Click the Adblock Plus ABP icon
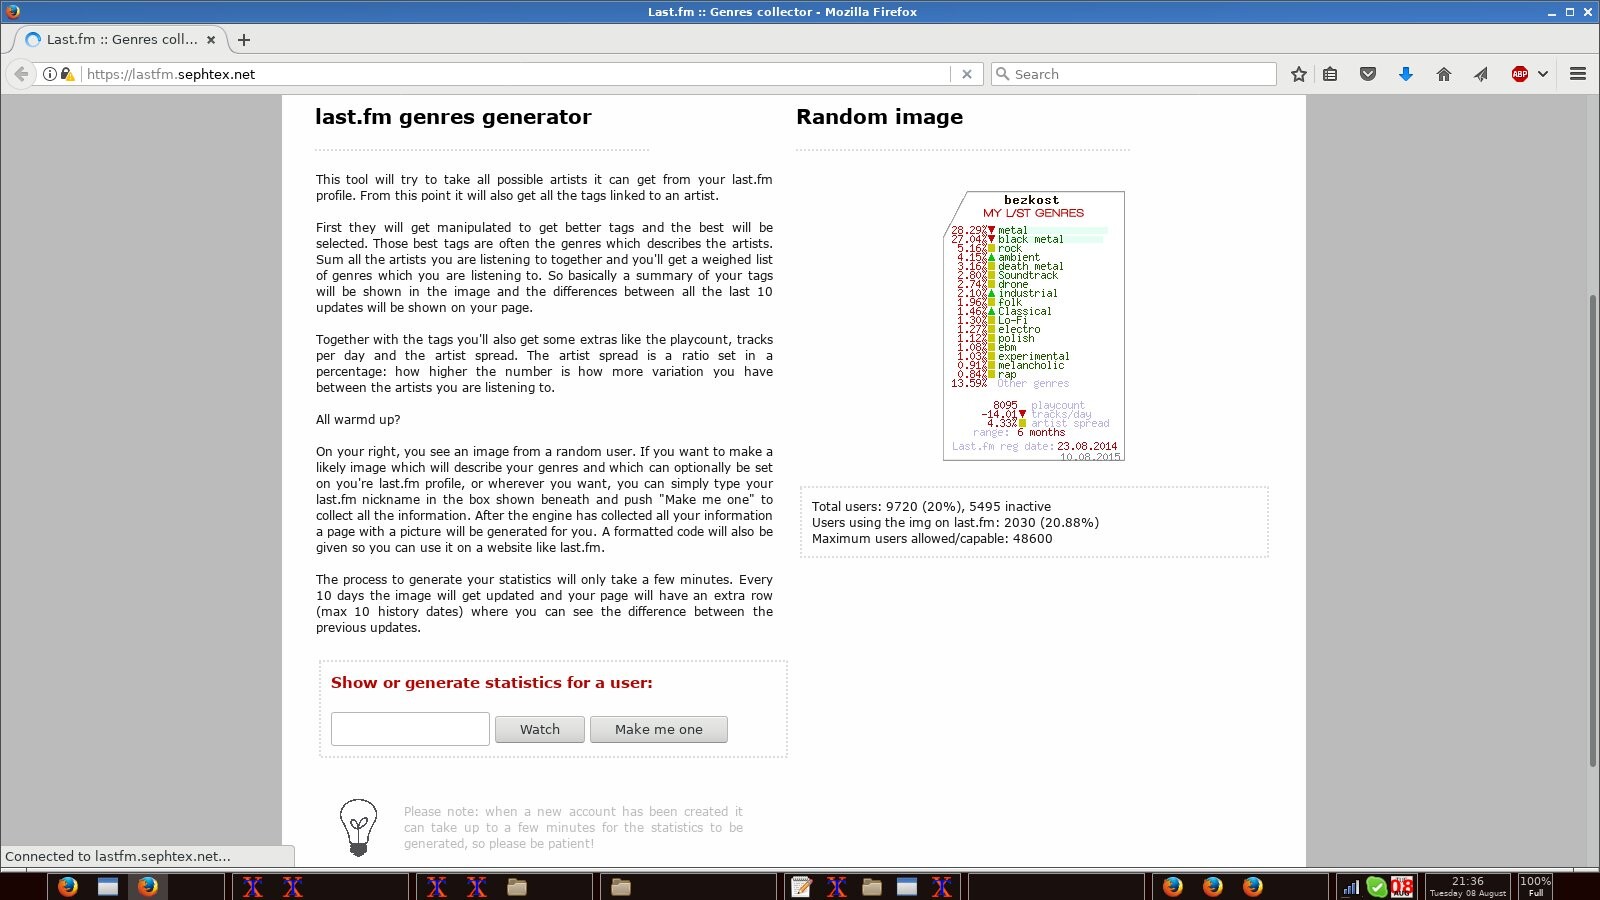The height and width of the screenshot is (900, 1600). [1519, 74]
